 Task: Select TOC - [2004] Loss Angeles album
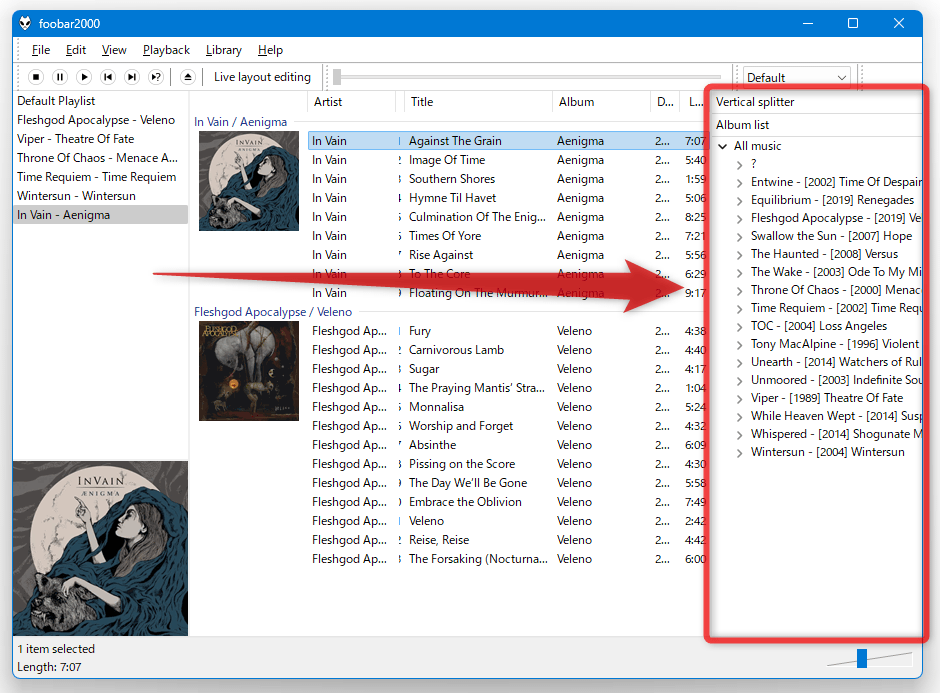tap(819, 326)
